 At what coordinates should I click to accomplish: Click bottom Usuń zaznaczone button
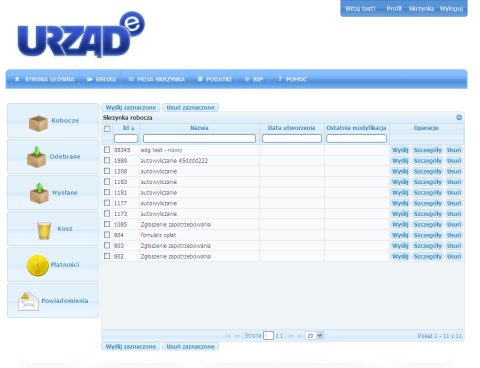pyautogui.click(x=190, y=347)
